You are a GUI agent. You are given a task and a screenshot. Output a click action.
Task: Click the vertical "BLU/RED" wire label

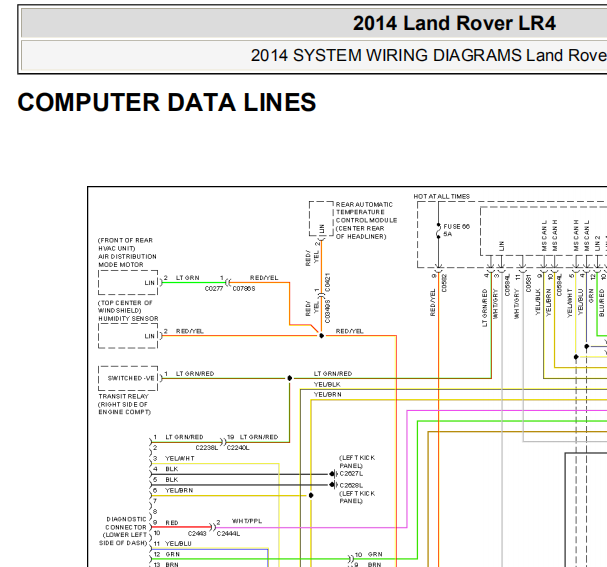[x=602, y=303]
